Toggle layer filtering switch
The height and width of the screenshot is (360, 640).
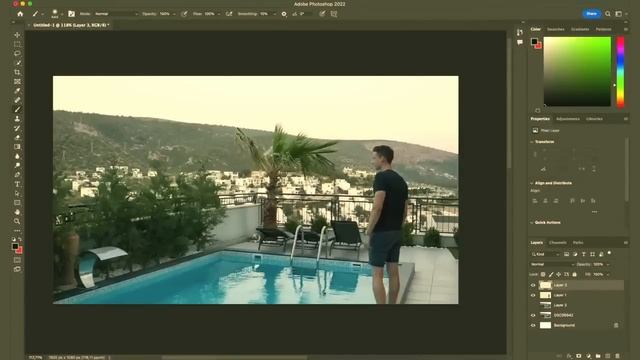click(609, 253)
